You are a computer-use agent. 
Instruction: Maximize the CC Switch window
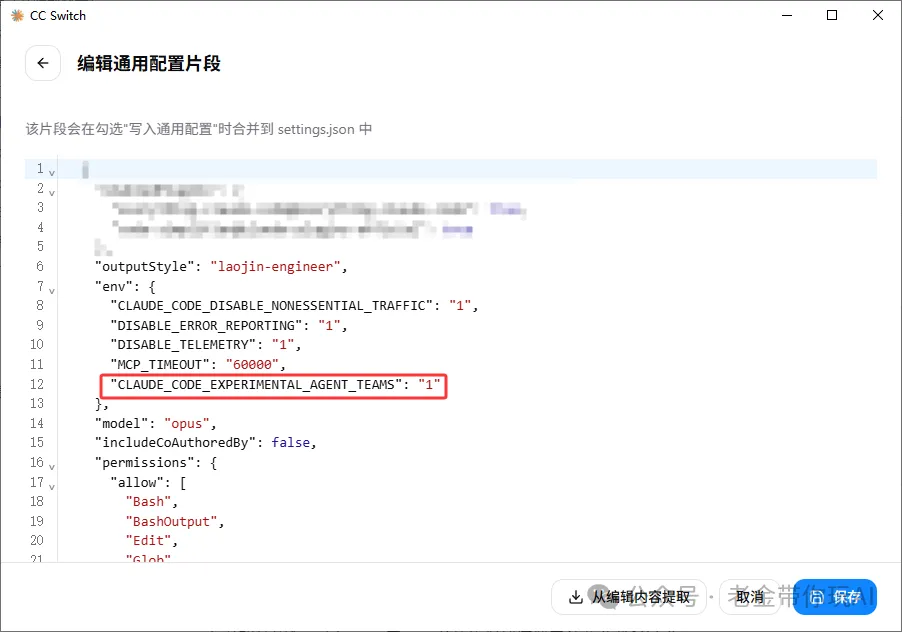point(832,15)
